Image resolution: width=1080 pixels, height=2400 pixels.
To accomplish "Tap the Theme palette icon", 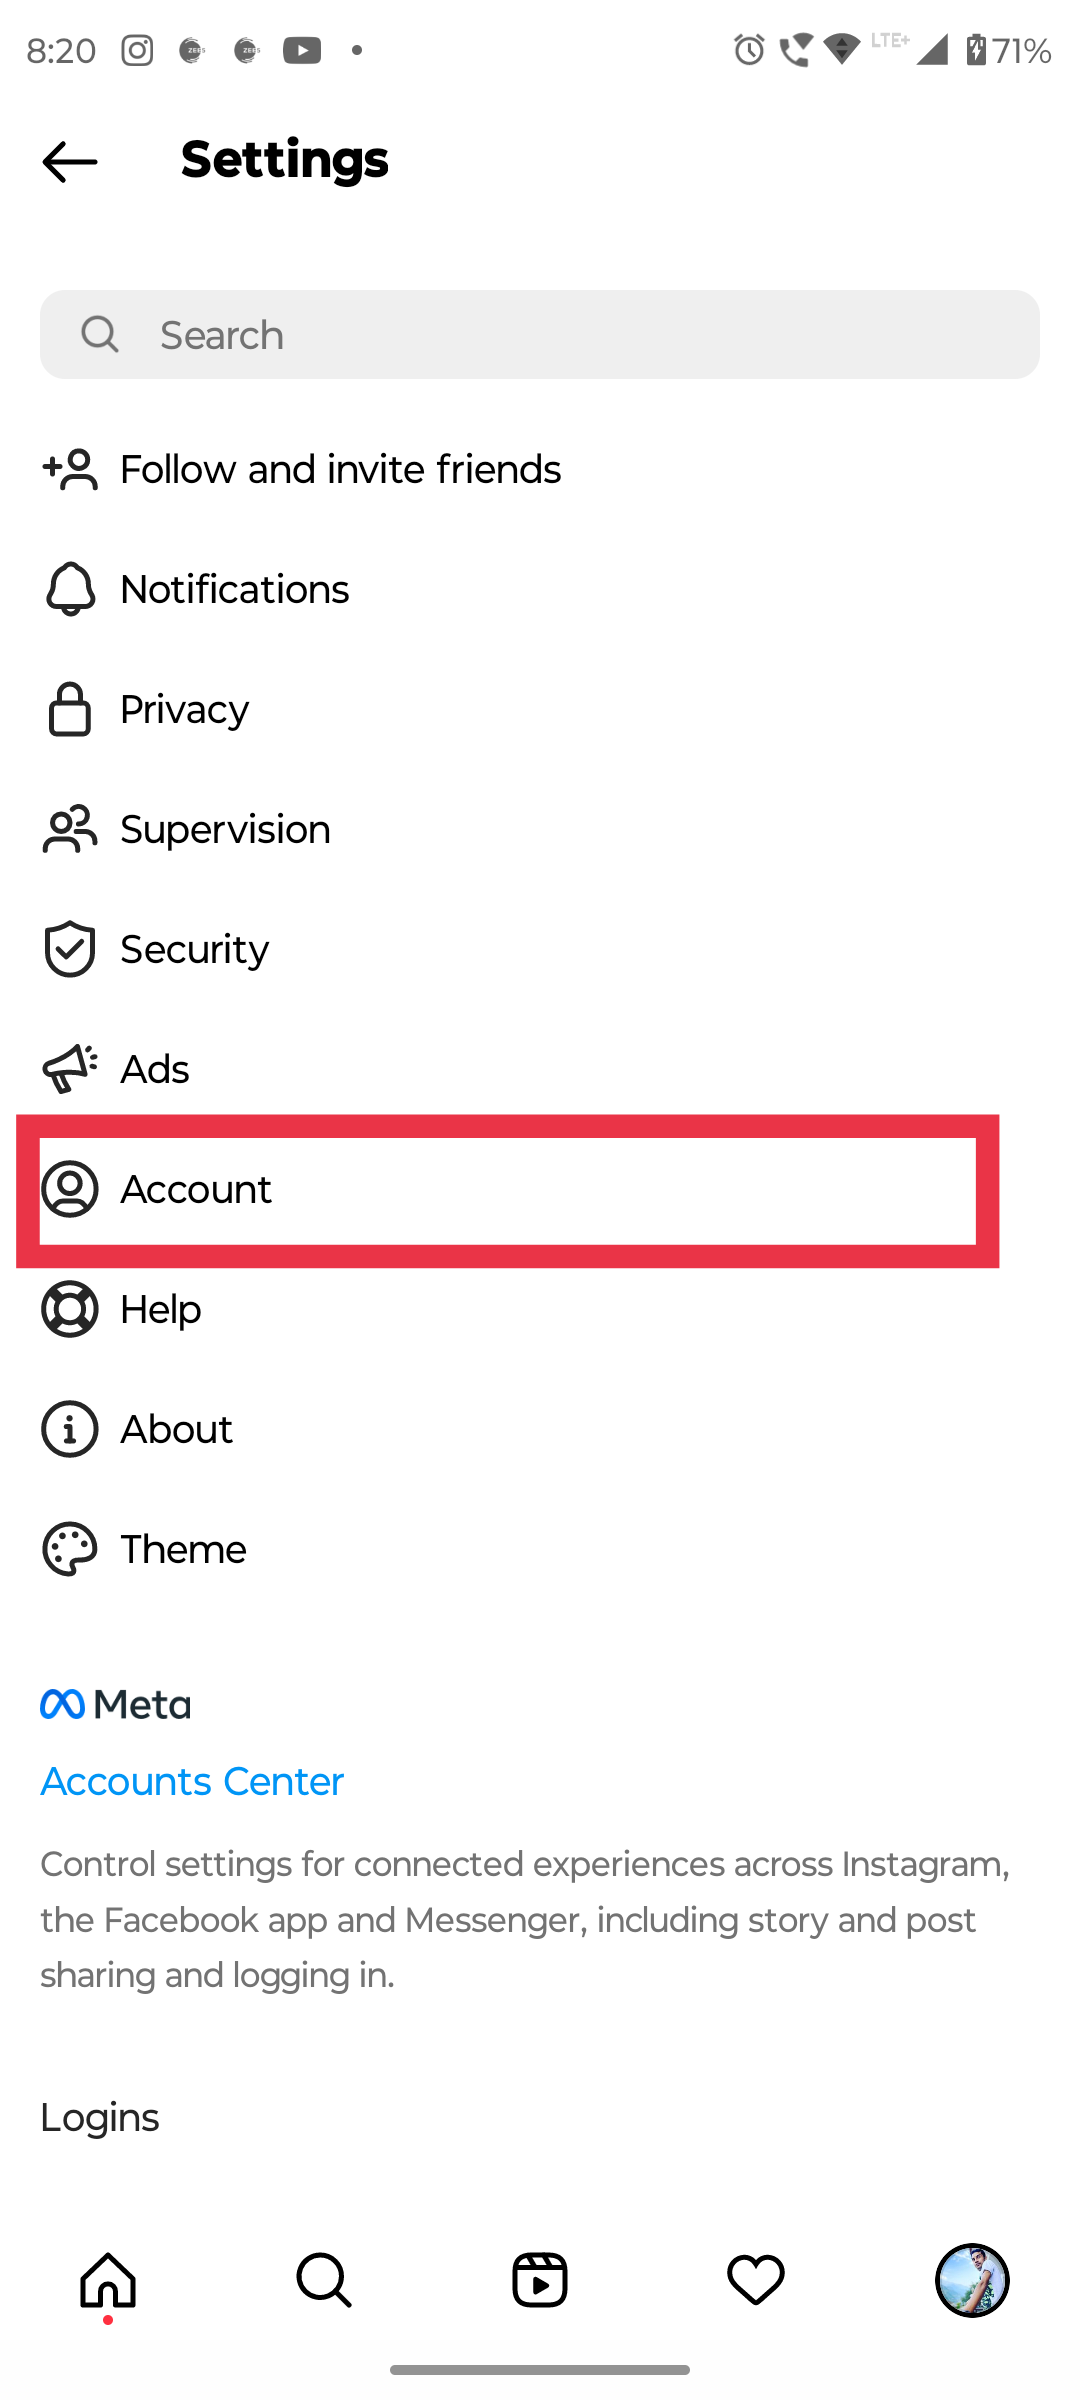I will [x=70, y=1549].
